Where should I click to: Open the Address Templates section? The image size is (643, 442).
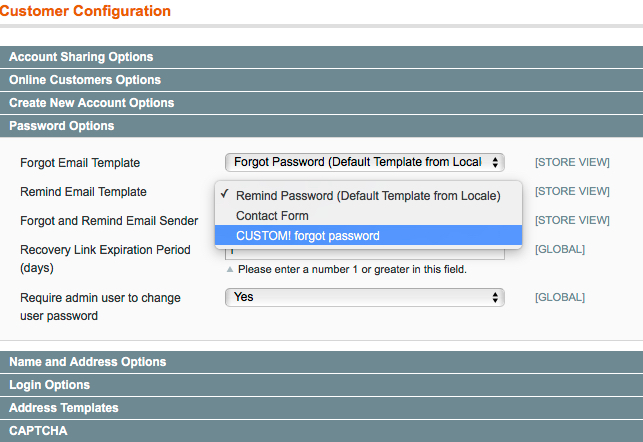click(x=322, y=408)
